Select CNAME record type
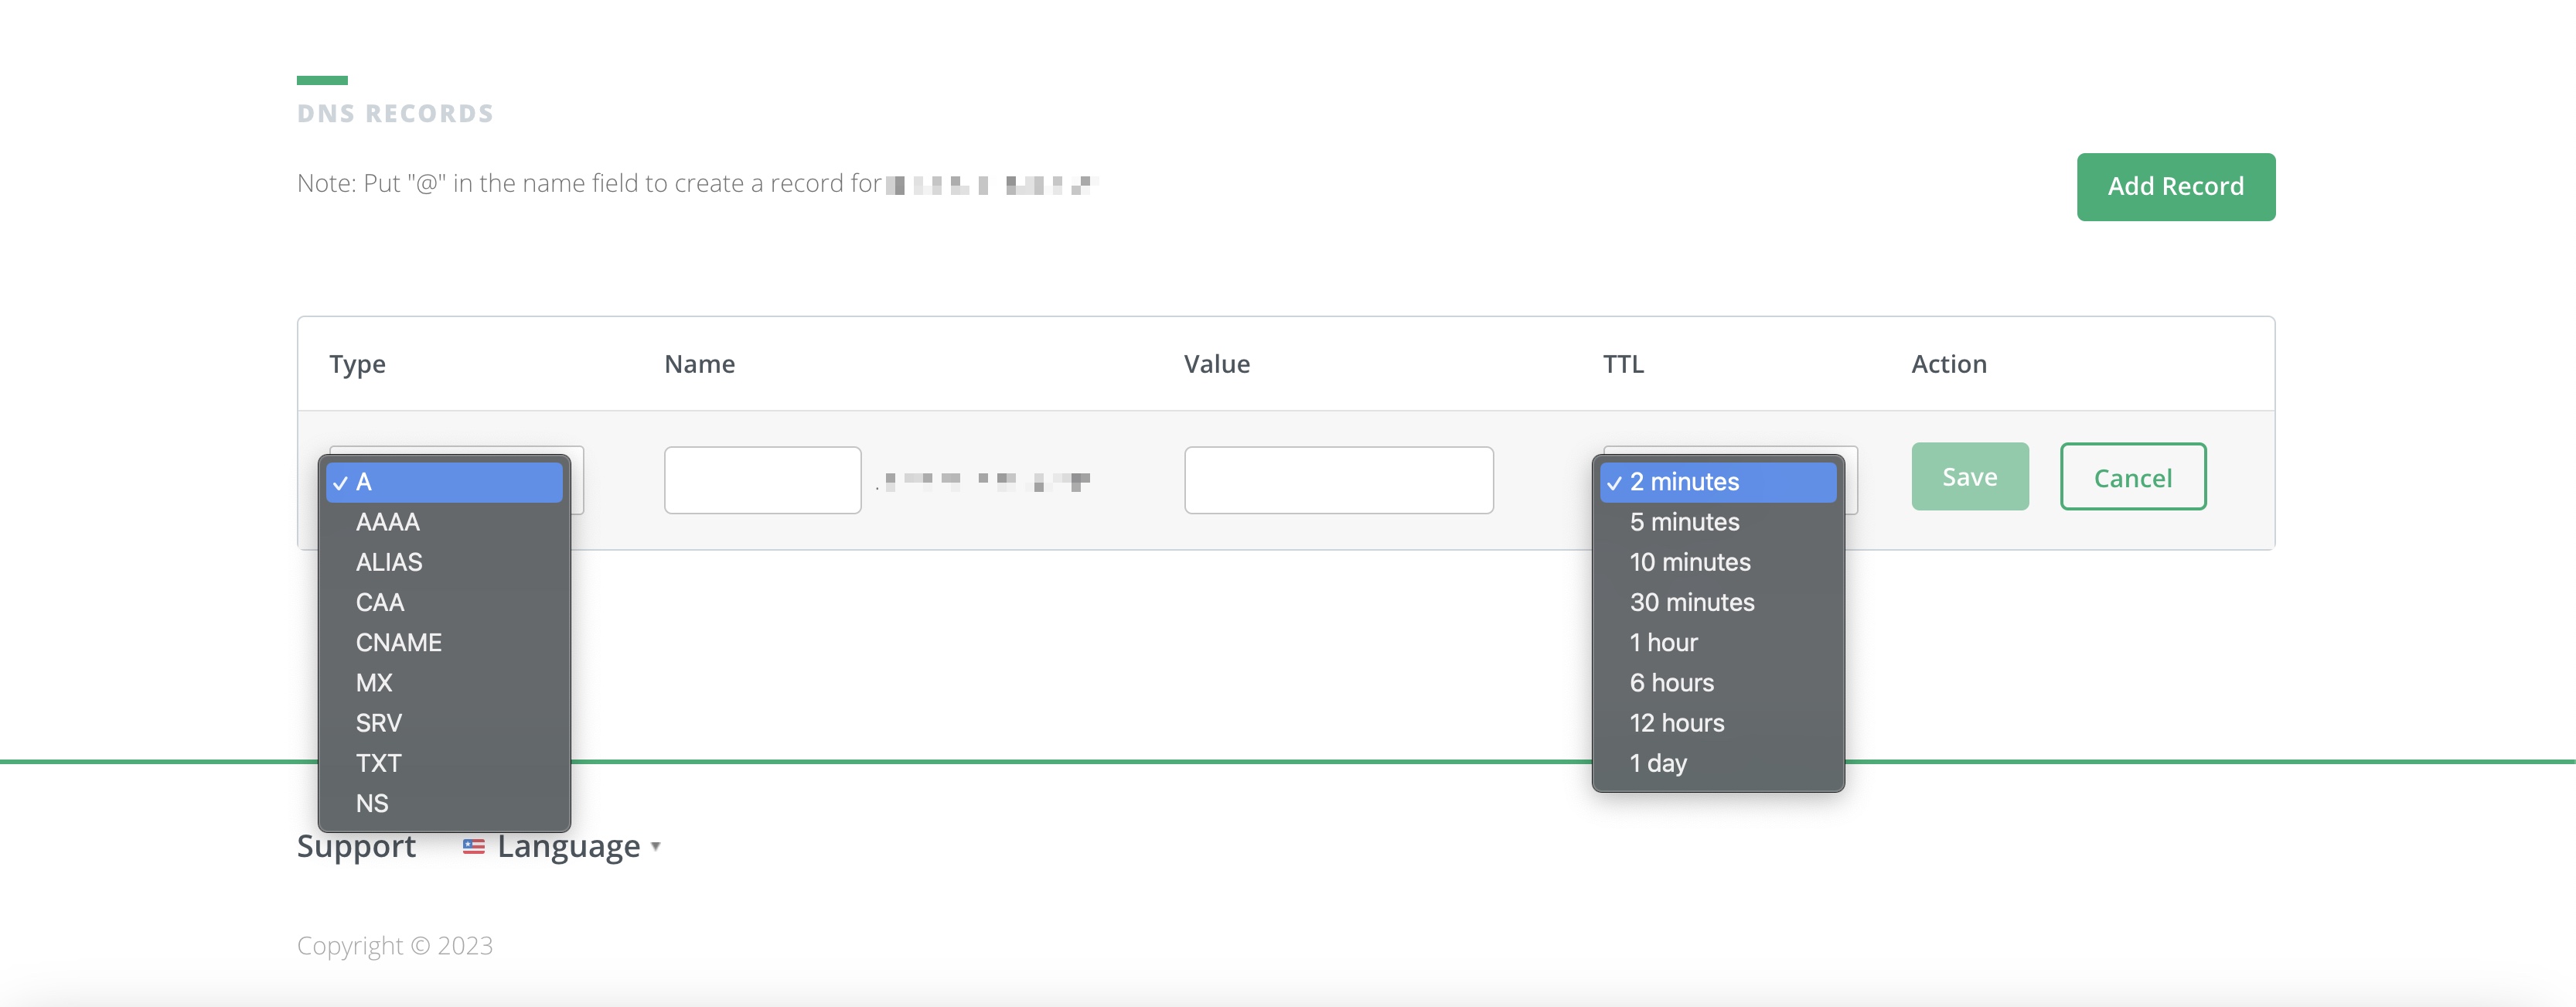 [x=444, y=643]
